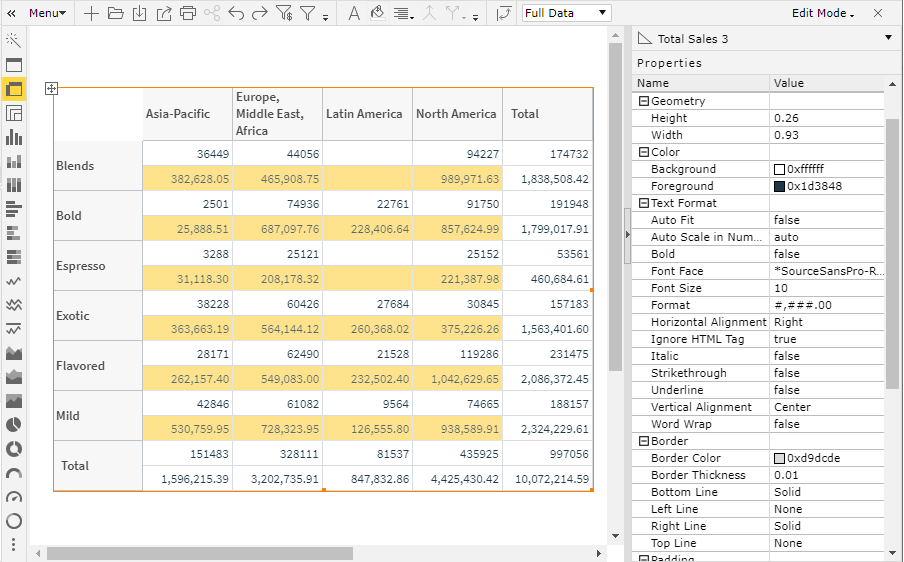Select the cell with value 10,072,214.59

[548, 479]
